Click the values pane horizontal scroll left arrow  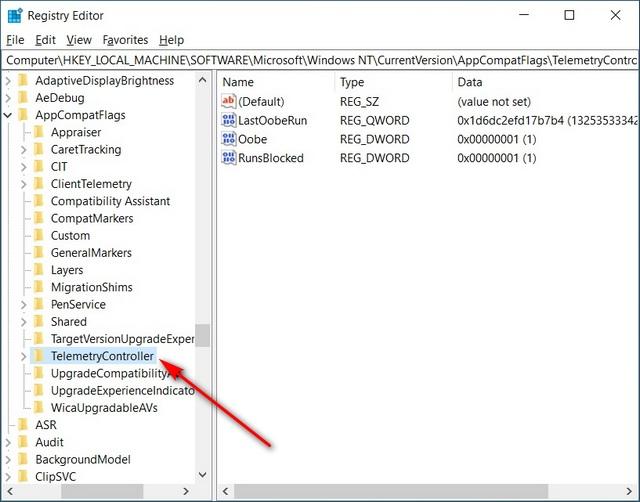(226, 491)
